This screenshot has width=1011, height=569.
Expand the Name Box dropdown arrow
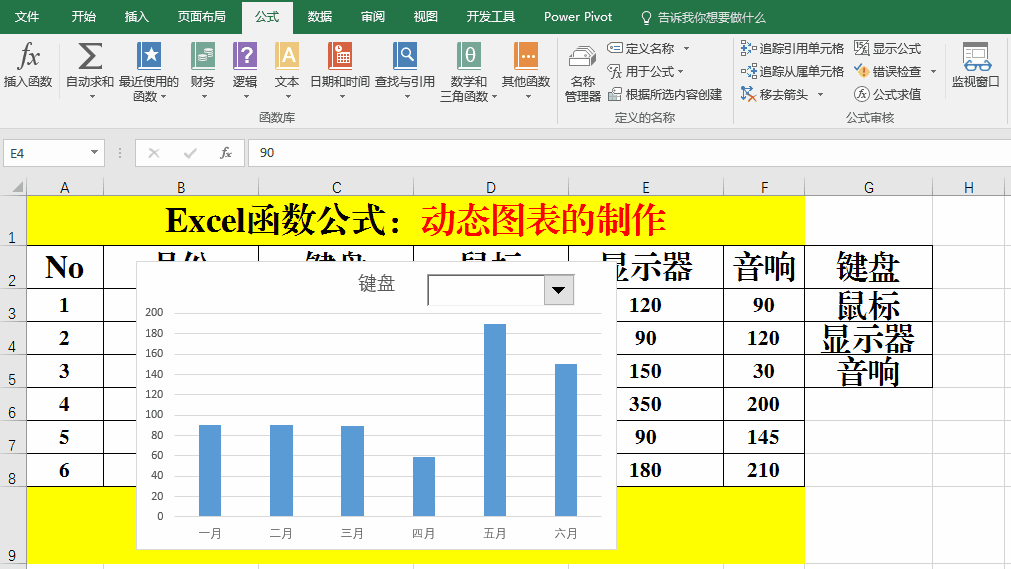click(94, 153)
